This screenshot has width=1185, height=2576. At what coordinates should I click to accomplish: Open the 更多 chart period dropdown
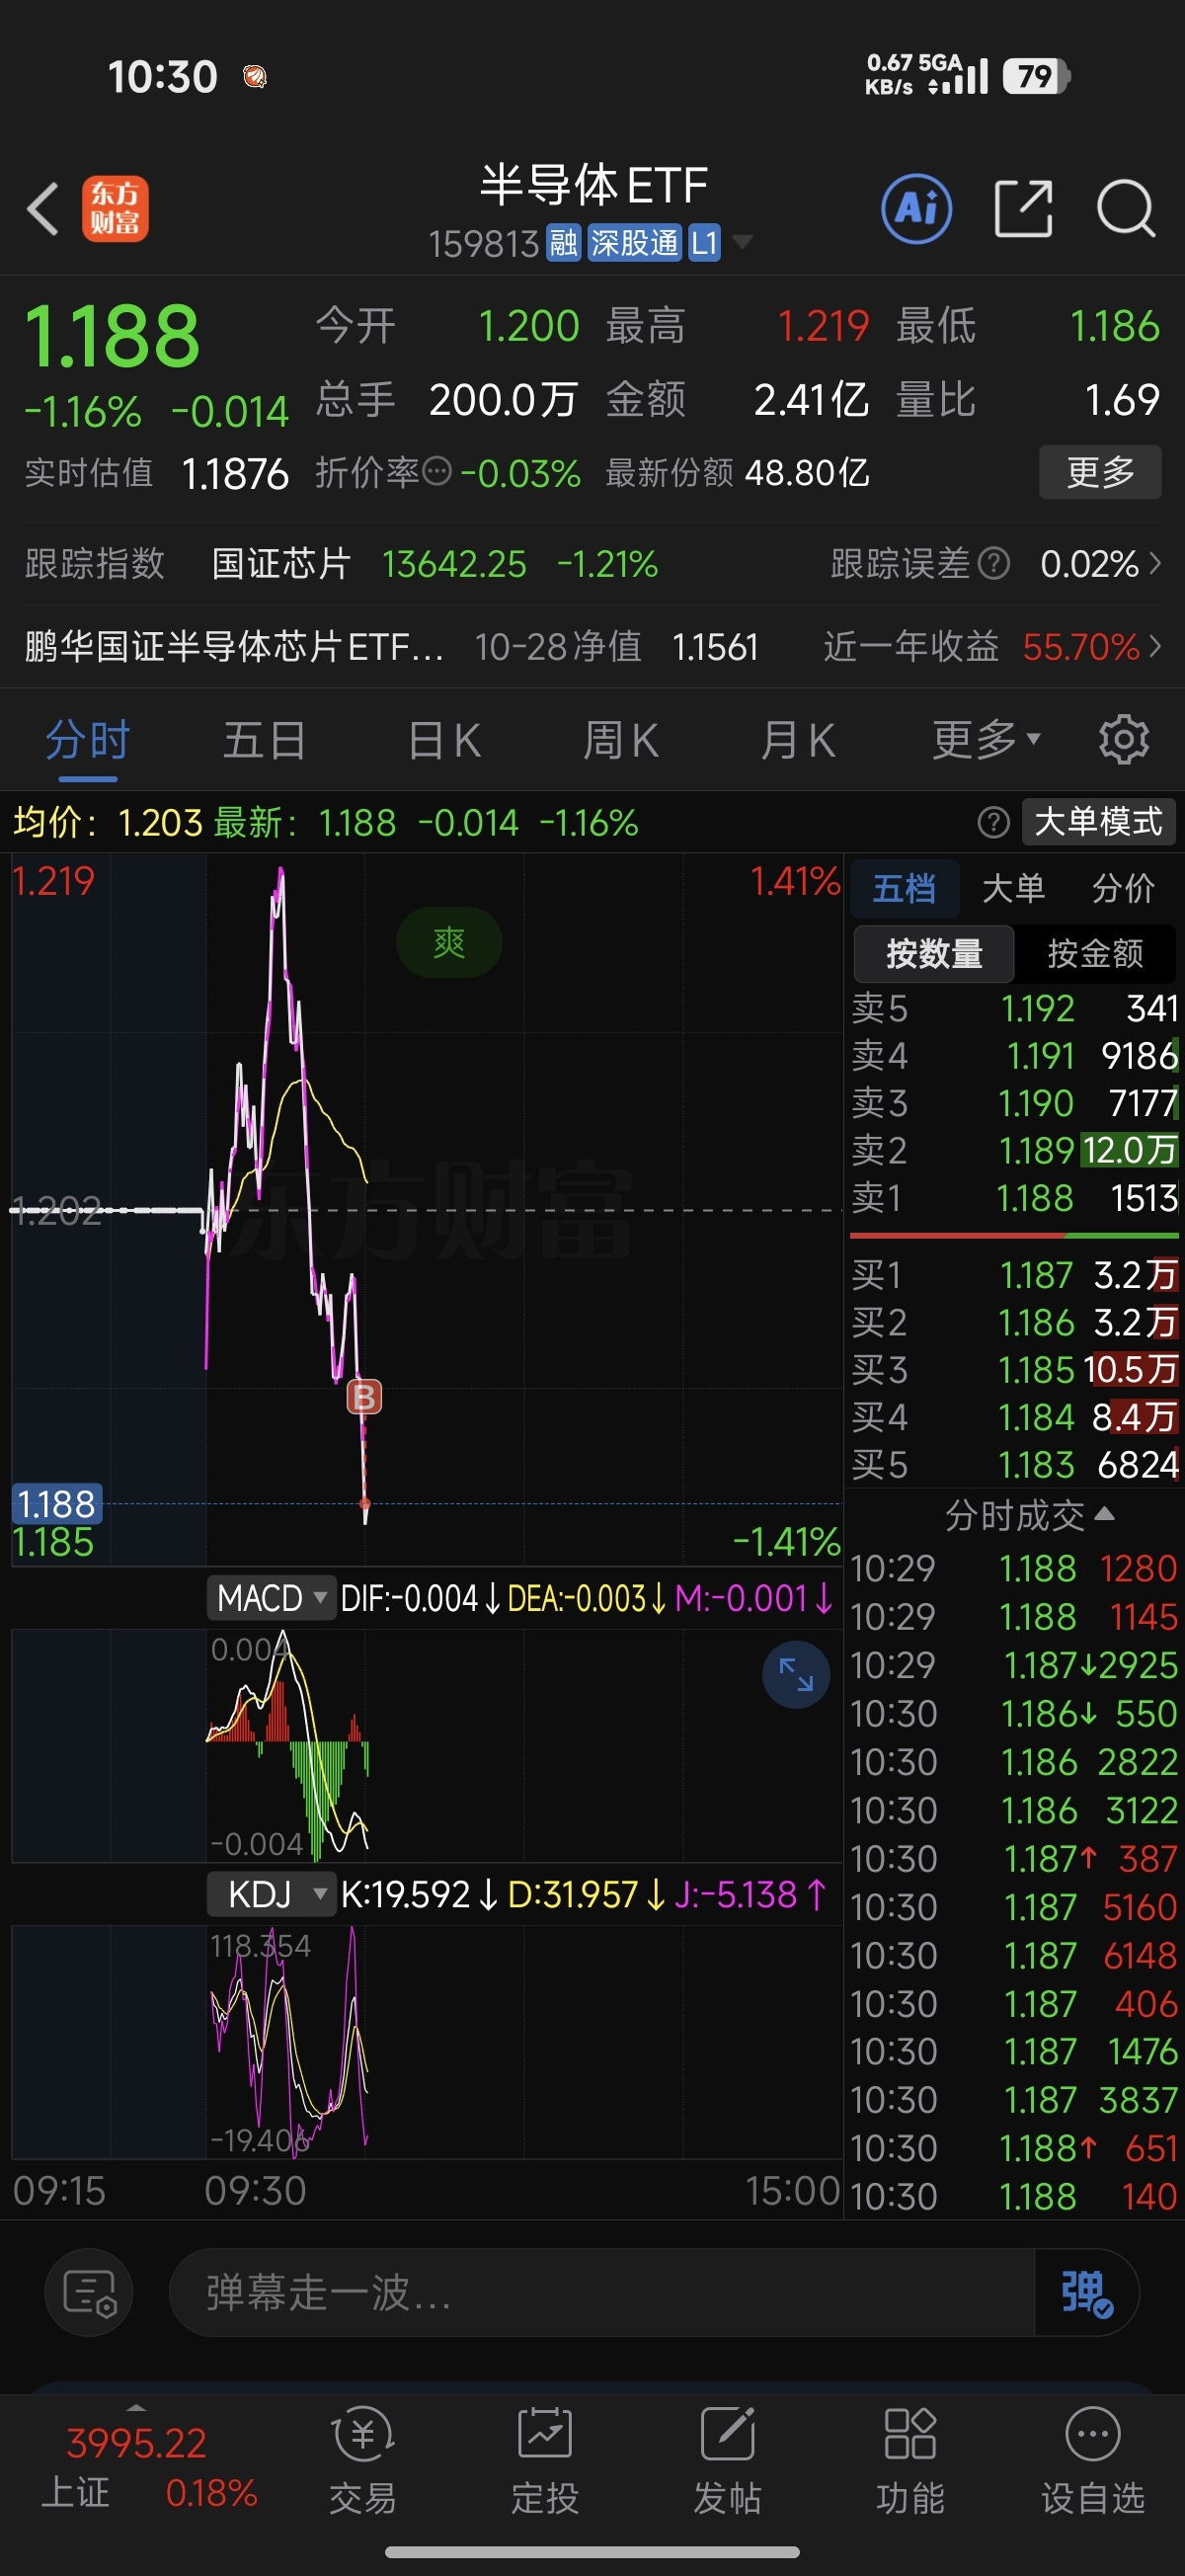tap(986, 740)
